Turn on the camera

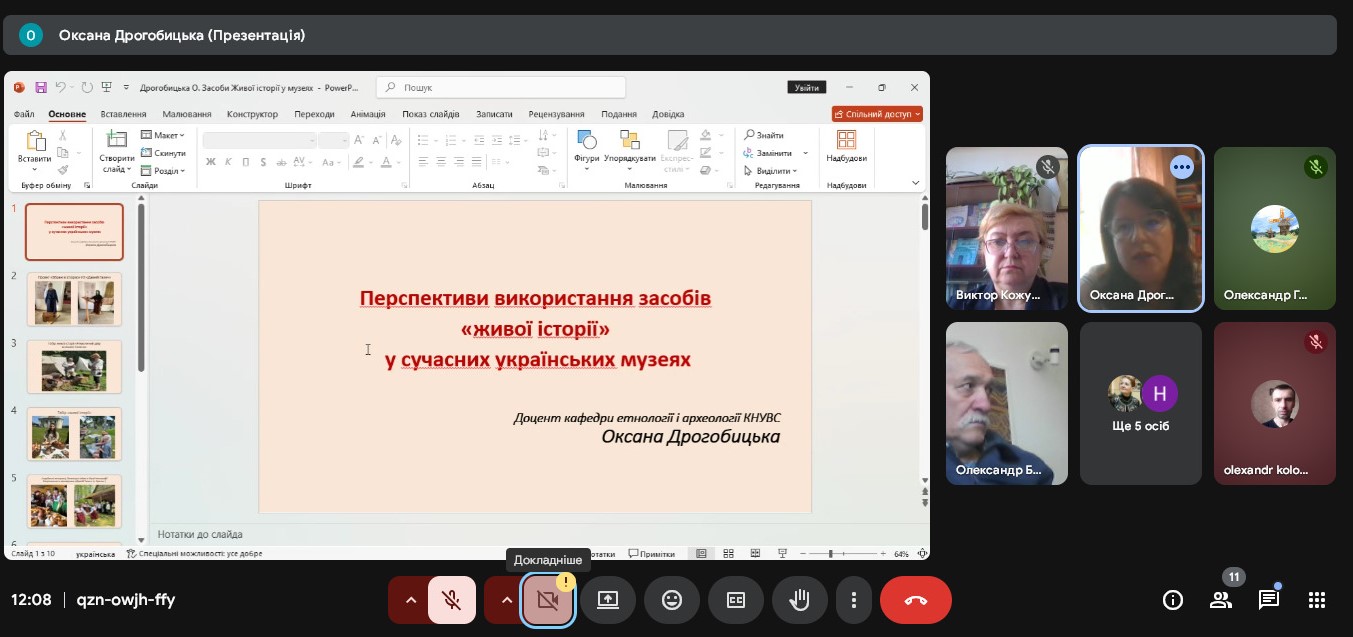tap(547, 600)
